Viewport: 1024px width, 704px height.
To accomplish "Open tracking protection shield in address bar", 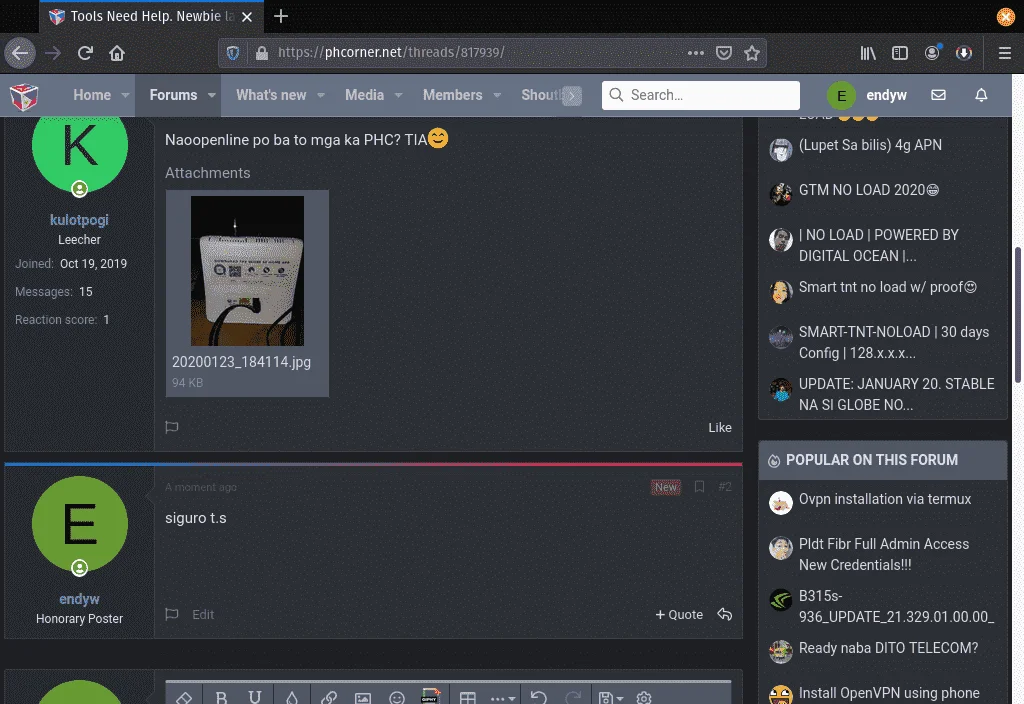I will [x=233, y=53].
